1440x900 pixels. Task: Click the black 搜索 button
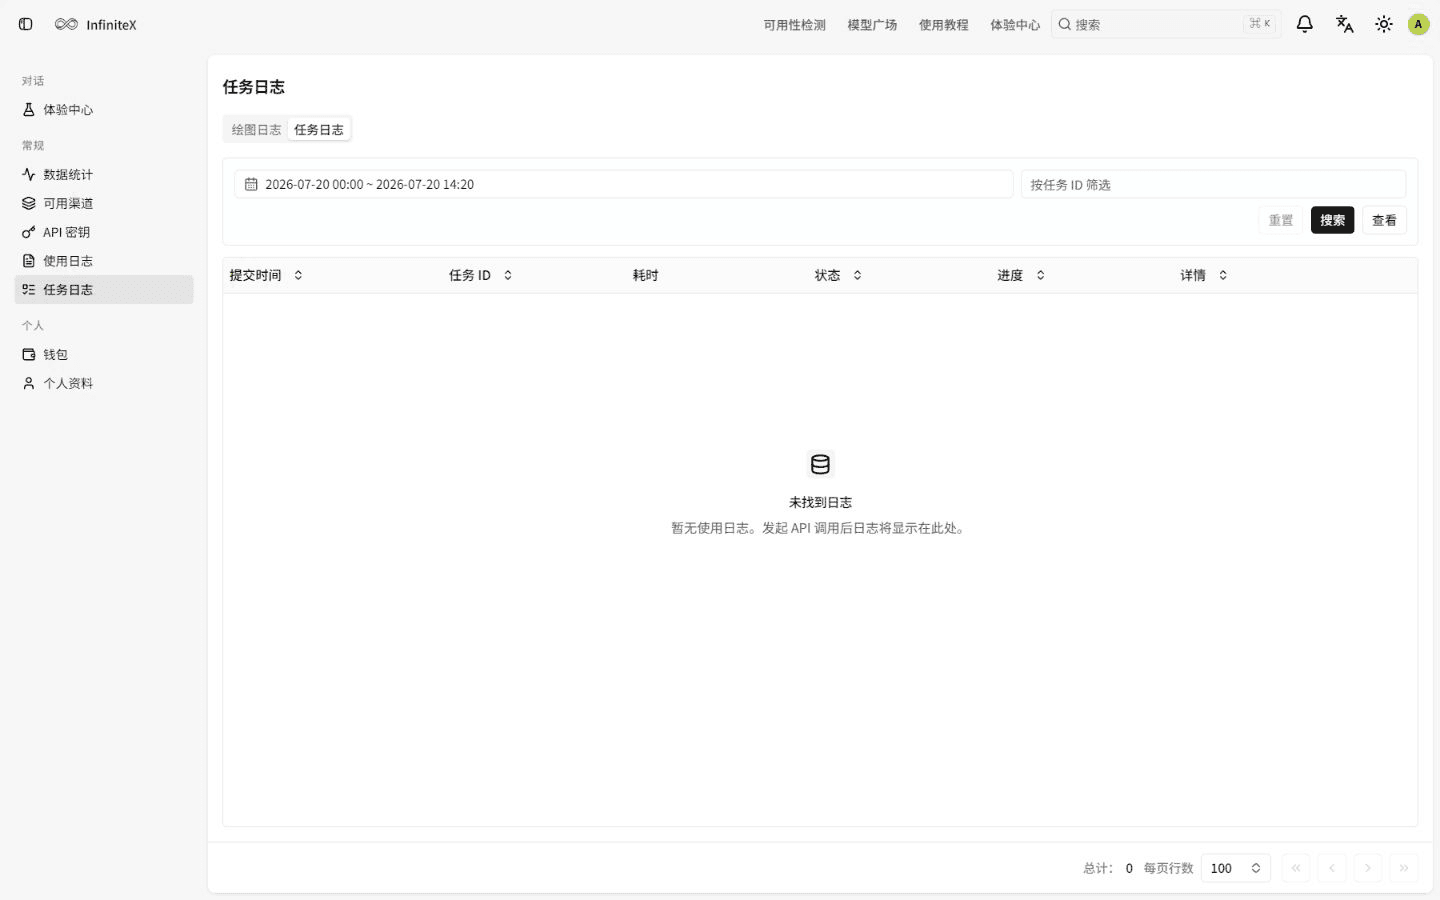[1332, 220]
